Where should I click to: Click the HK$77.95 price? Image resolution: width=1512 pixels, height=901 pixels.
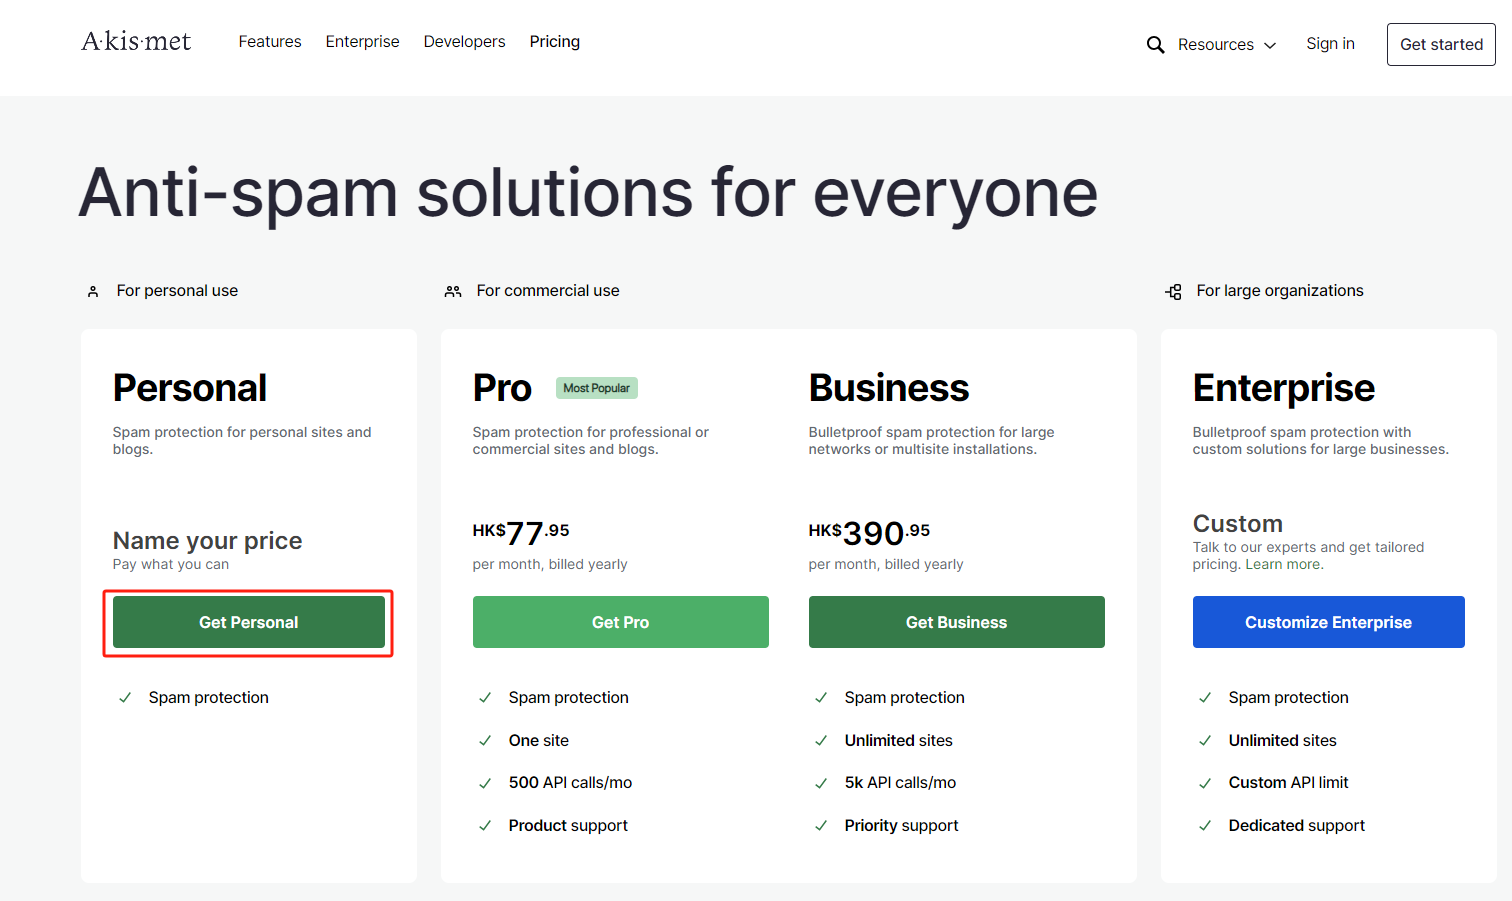pos(521,533)
